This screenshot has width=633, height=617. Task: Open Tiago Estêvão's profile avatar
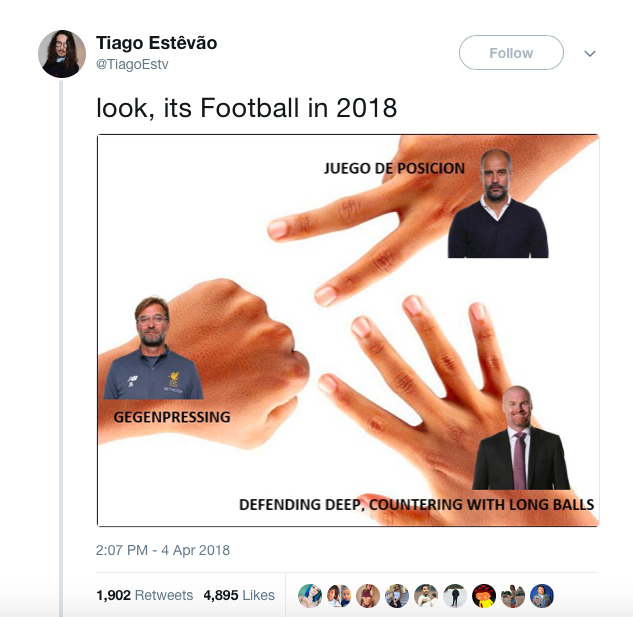[62, 54]
